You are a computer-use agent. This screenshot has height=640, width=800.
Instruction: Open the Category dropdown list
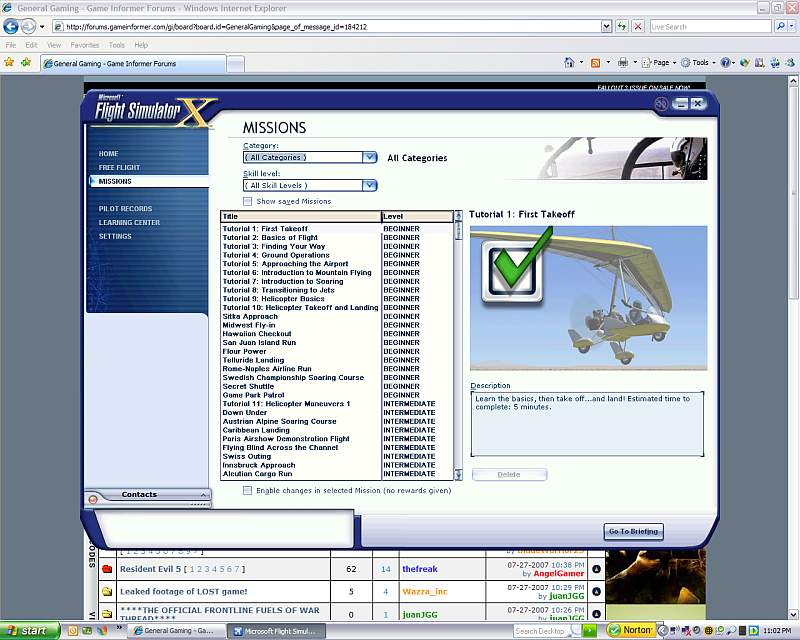point(369,157)
